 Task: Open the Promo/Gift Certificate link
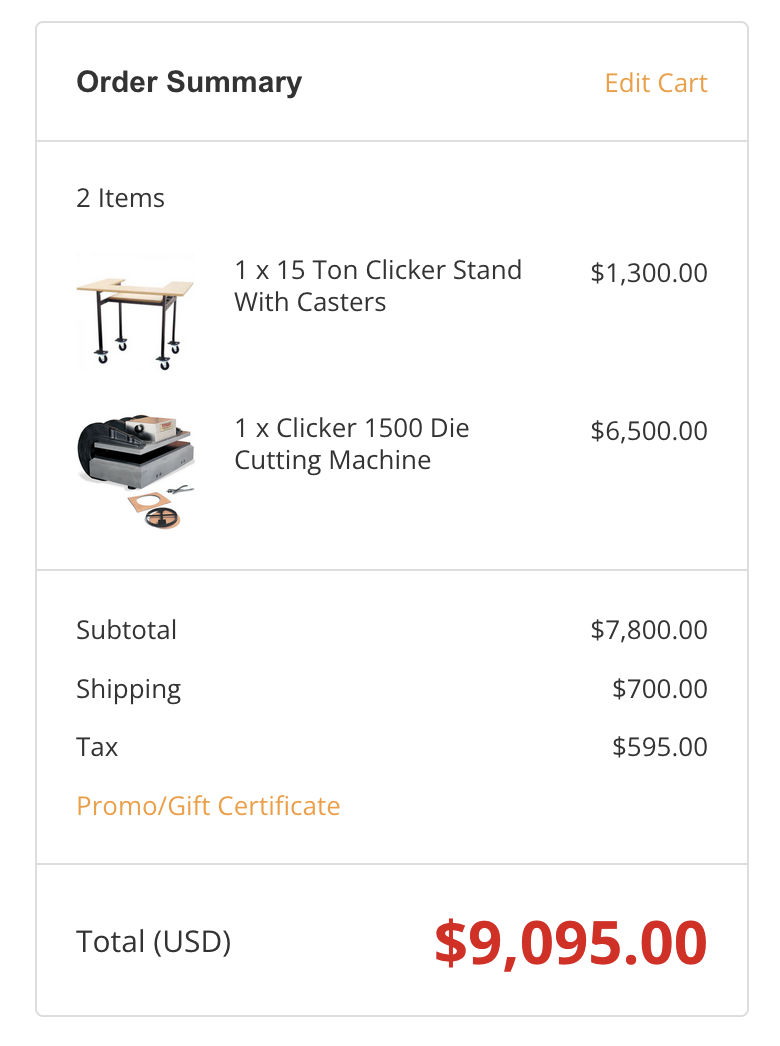coord(208,806)
